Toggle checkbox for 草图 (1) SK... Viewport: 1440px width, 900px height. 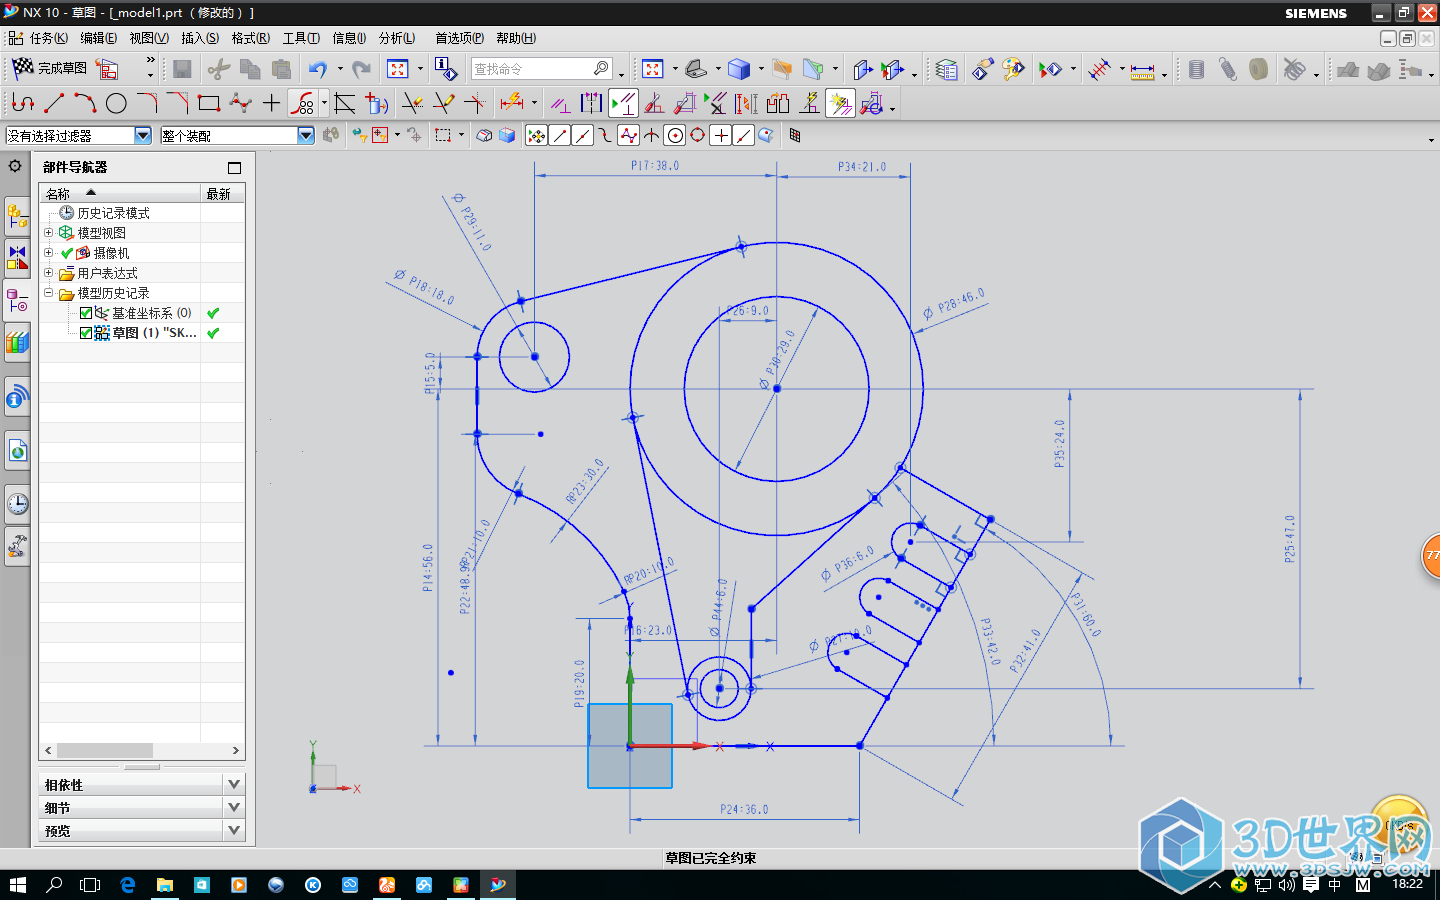tap(86, 333)
